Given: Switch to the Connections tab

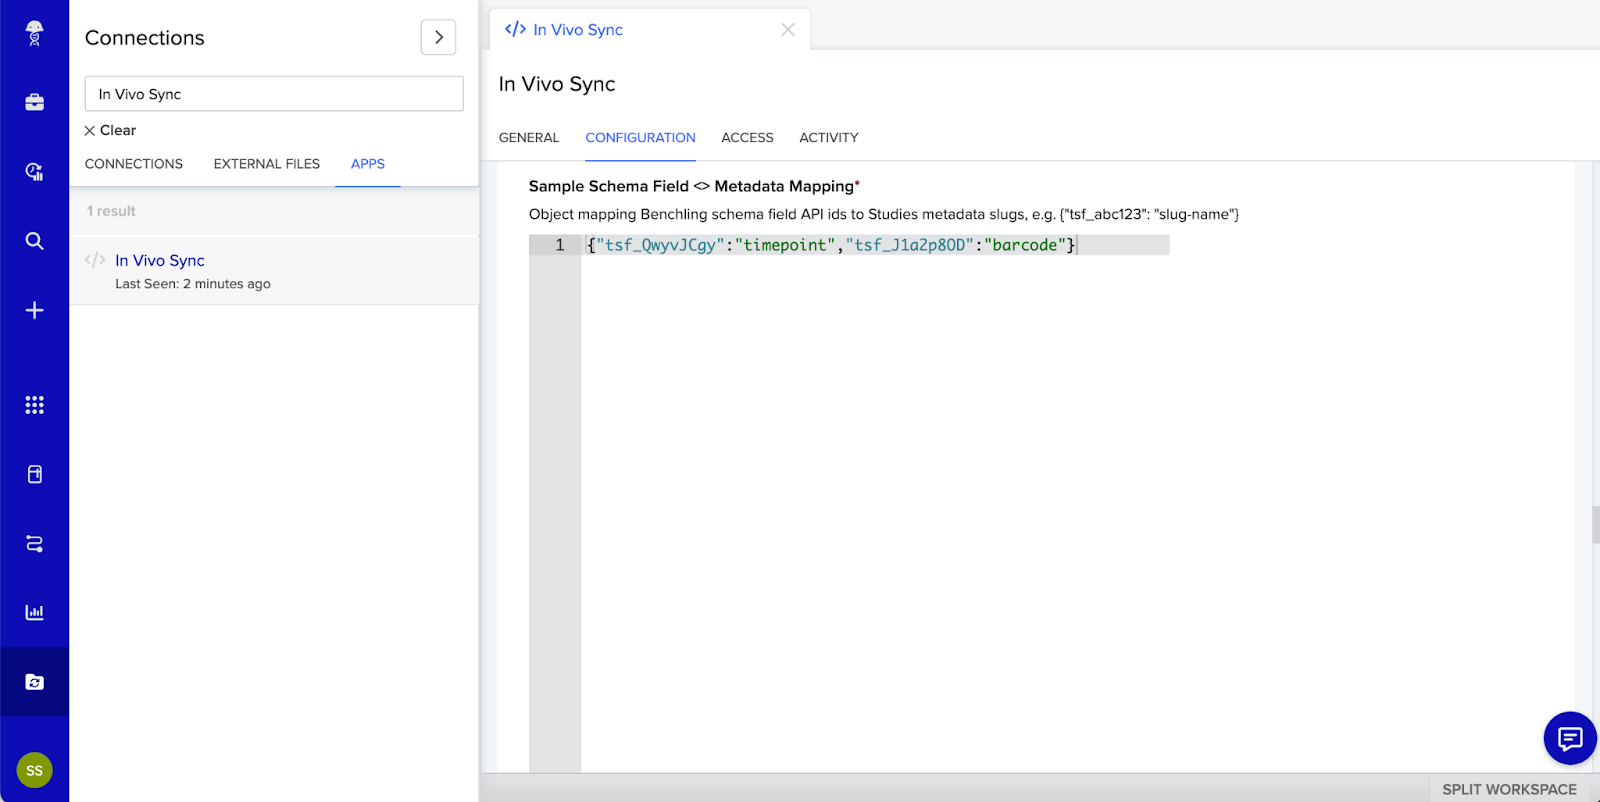Looking at the screenshot, I should point(134,164).
